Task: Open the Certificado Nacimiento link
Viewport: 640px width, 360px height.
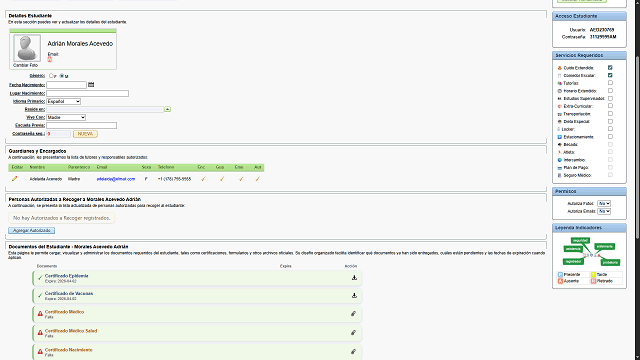Action: coord(69,350)
